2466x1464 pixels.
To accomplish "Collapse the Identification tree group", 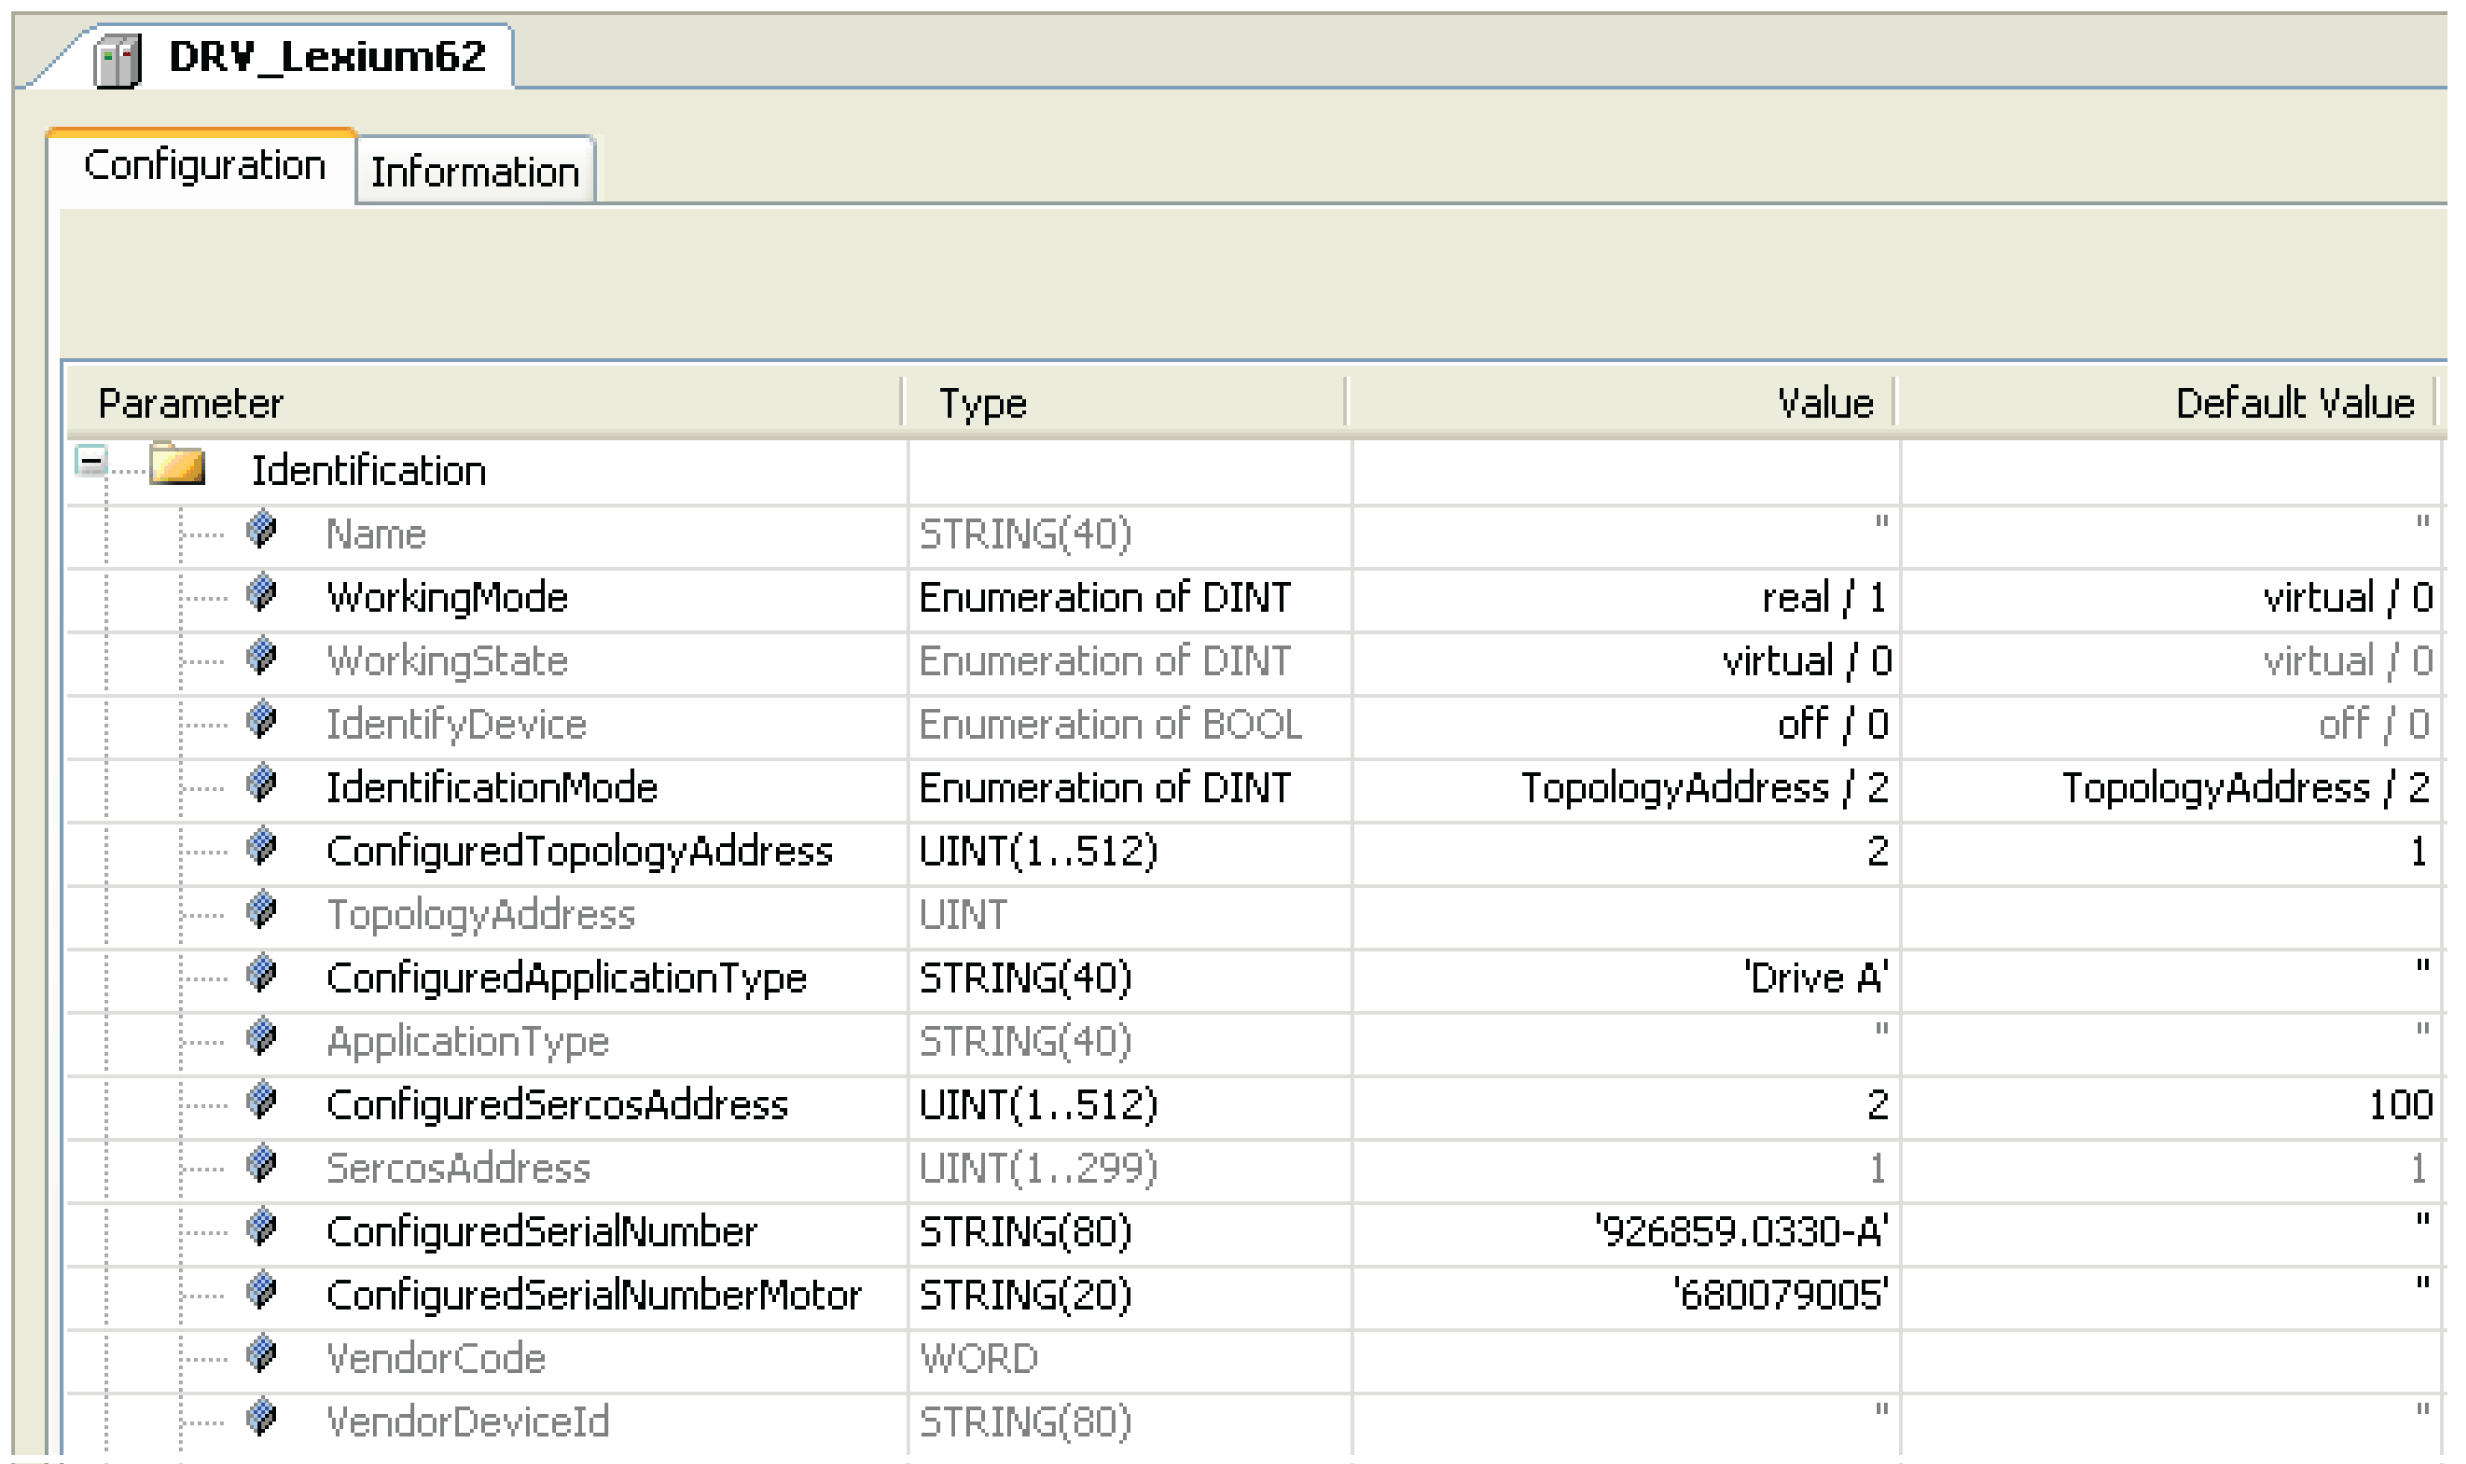I will [91, 462].
